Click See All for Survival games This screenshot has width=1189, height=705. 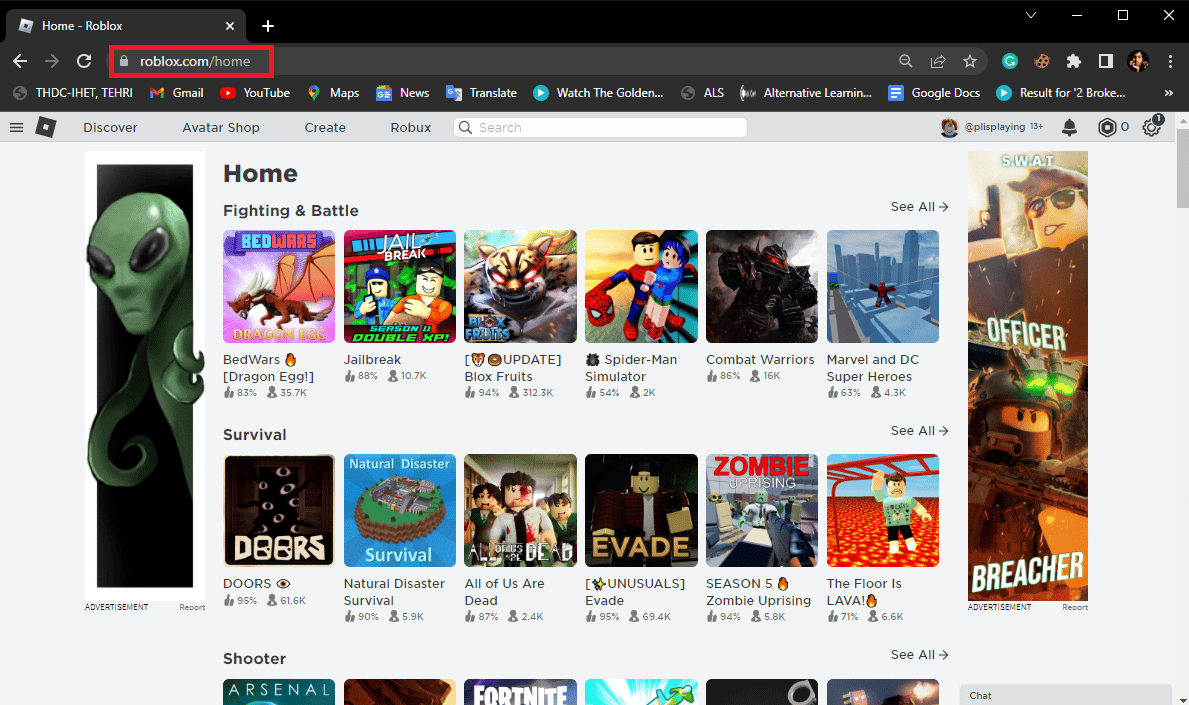click(917, 430)
